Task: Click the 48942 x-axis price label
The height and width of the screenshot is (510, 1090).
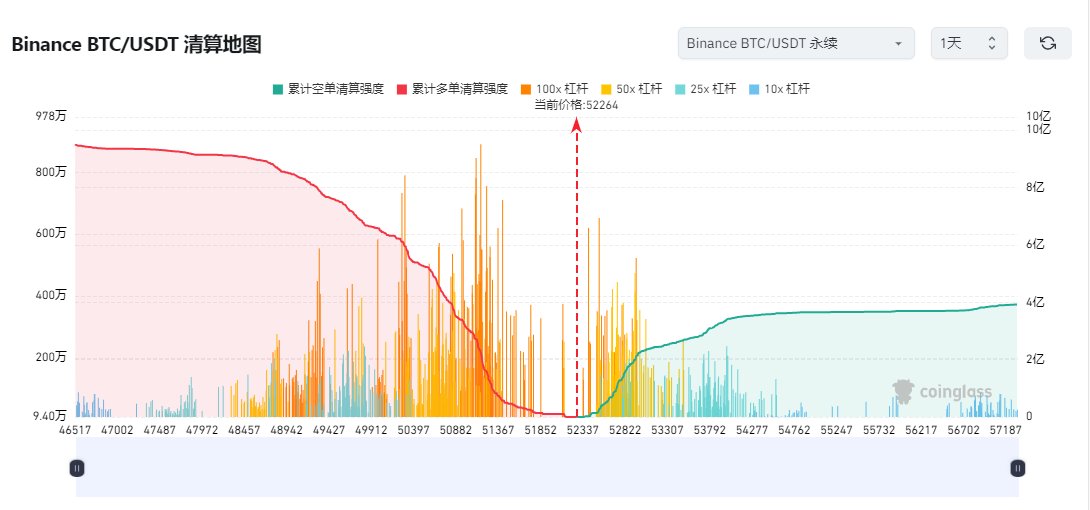Action: point(288,430)
